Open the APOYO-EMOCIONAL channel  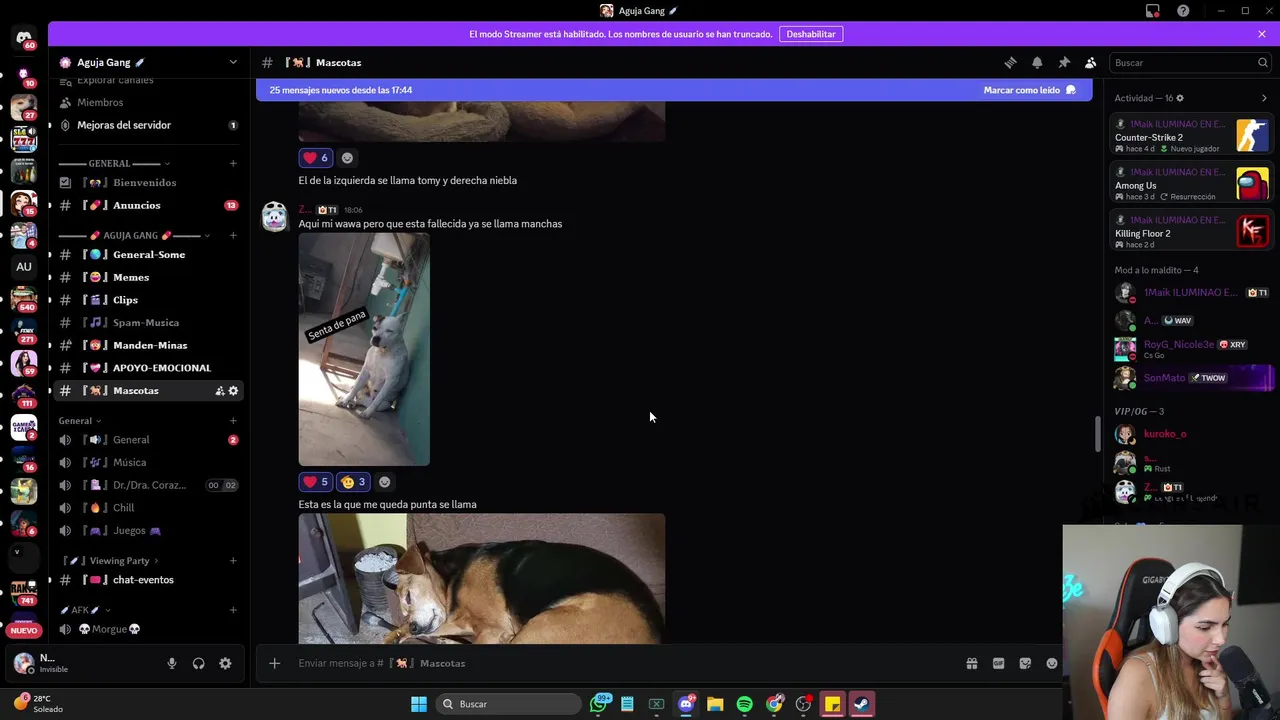149,368
